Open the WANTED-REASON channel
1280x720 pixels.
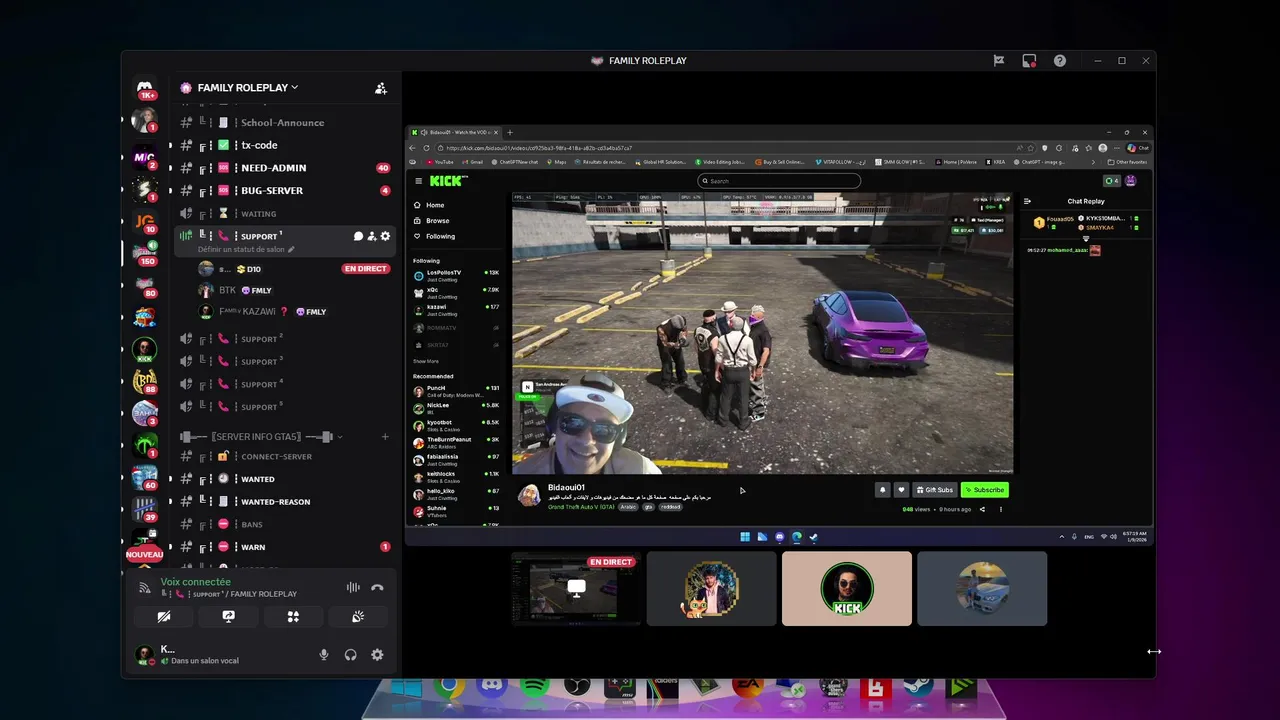(x=284, y=502)
